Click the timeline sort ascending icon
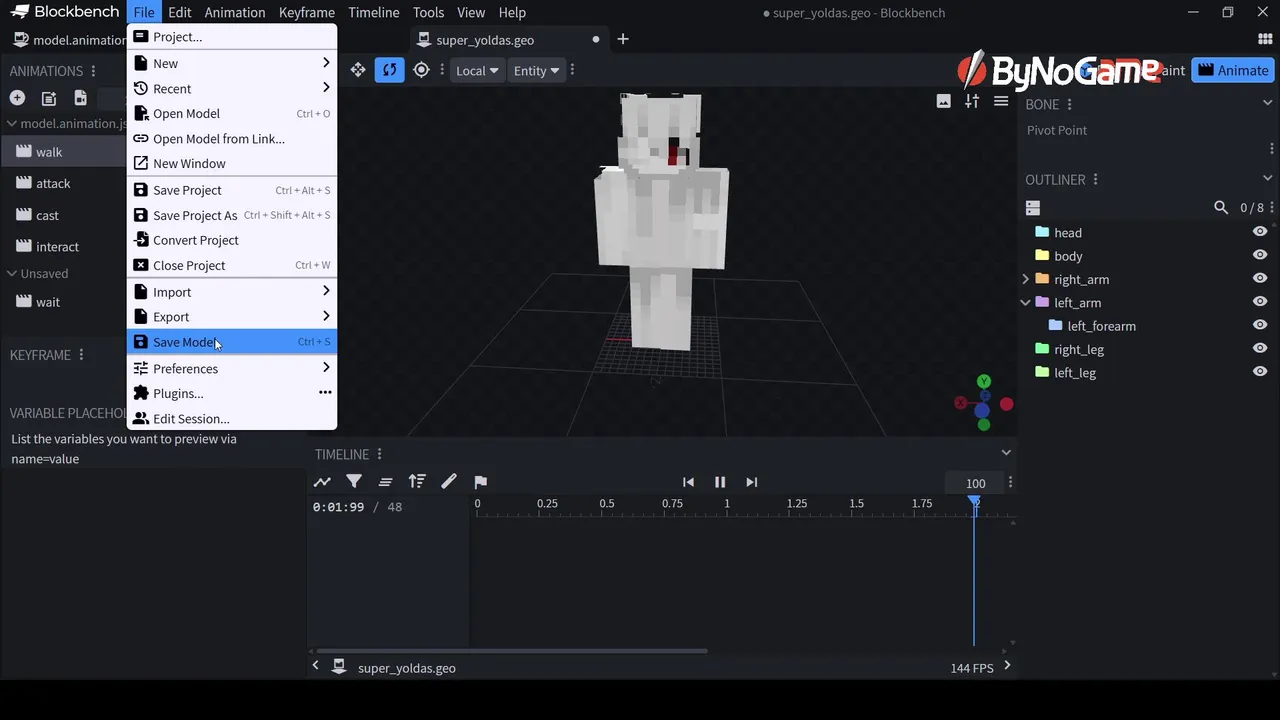This screenshot has width=1280, height=720. tap(417, 482)
